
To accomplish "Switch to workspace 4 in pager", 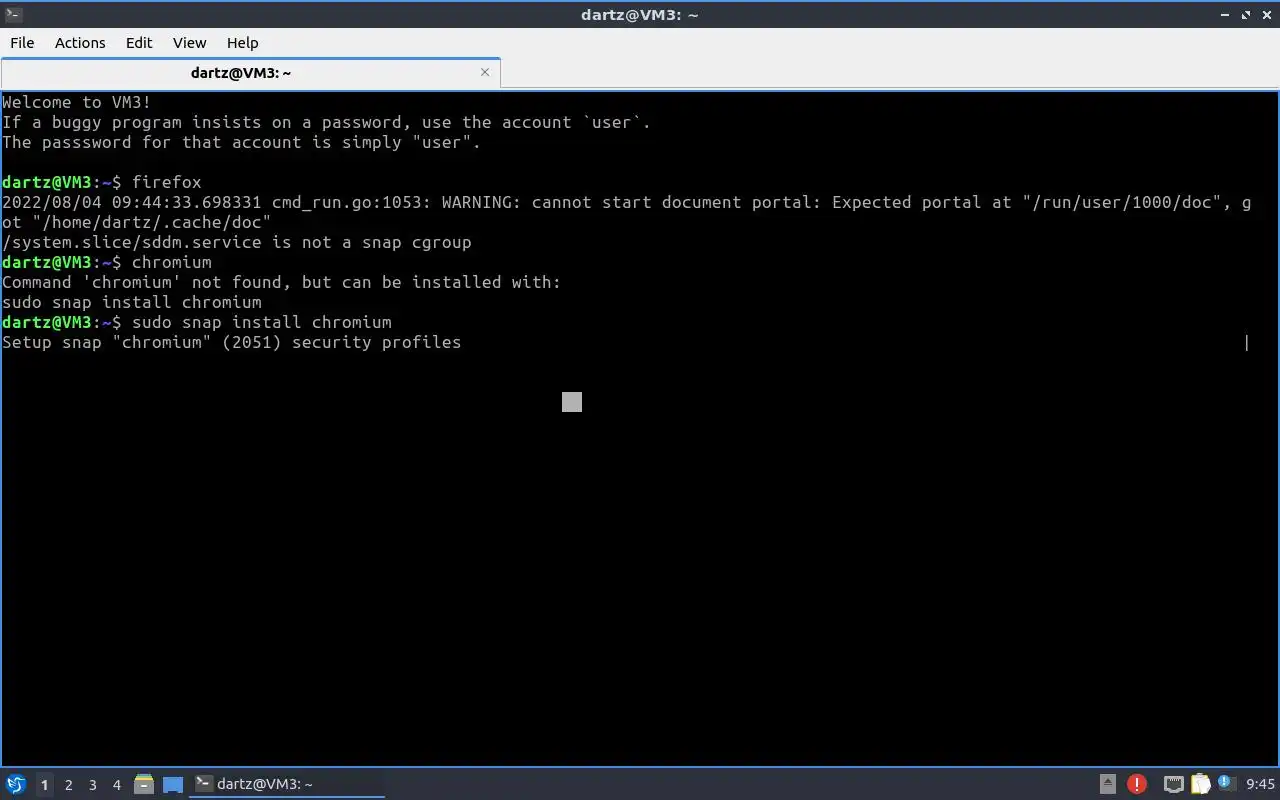I will pyautogui.click(x=116, y=785).
